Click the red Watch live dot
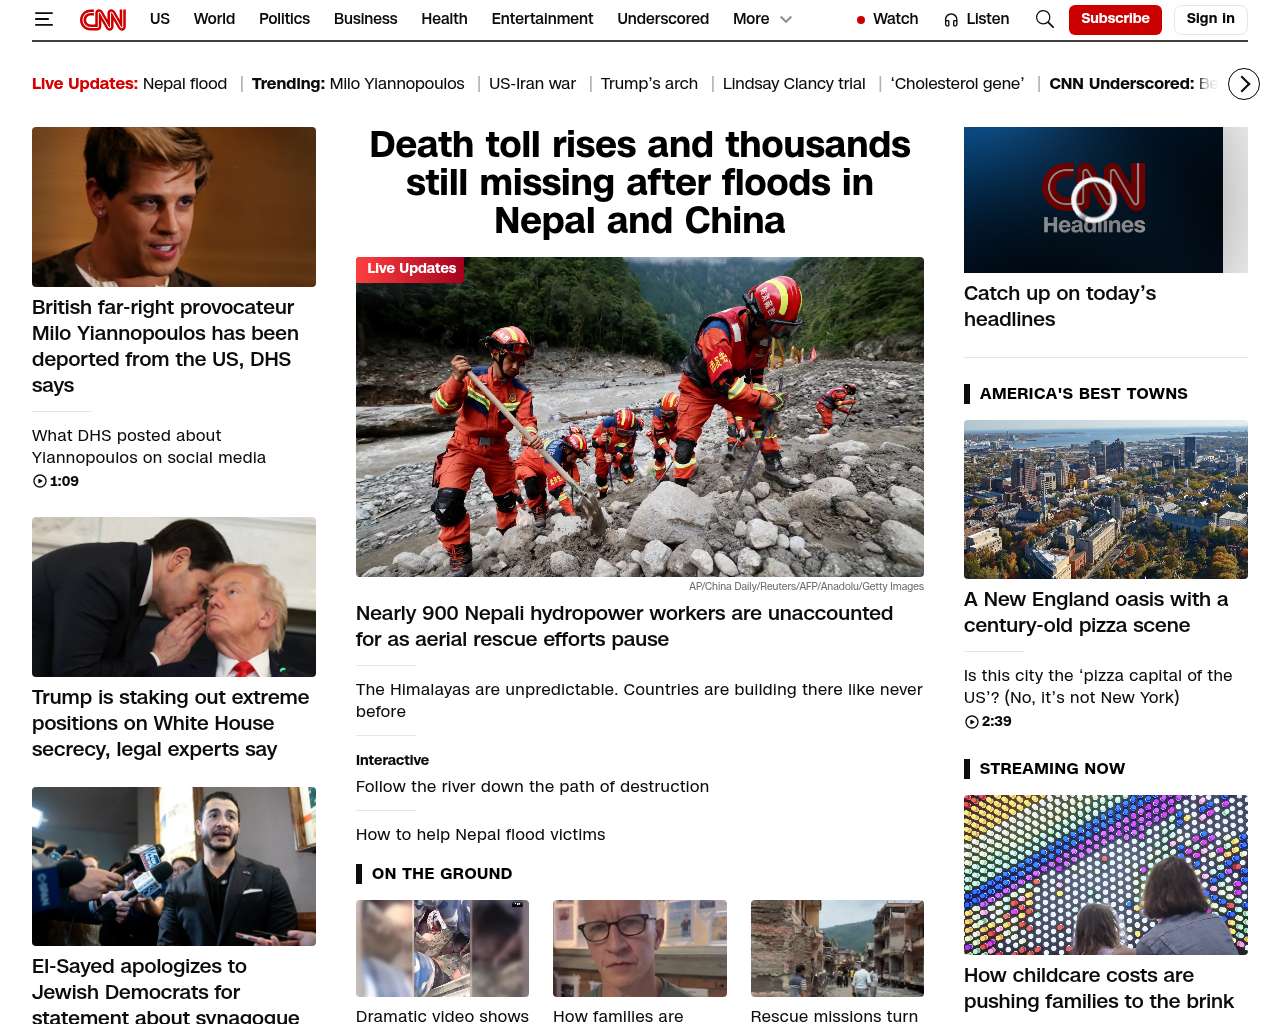 pos(861,20)
